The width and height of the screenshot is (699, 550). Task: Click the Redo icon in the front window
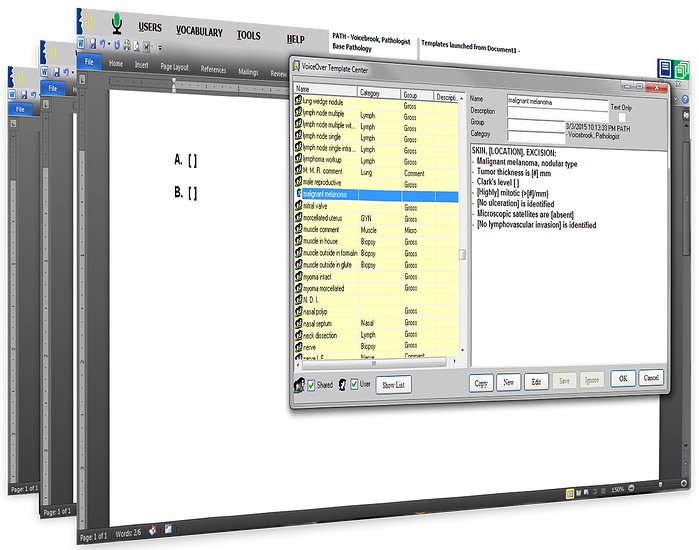coord(117,45)
